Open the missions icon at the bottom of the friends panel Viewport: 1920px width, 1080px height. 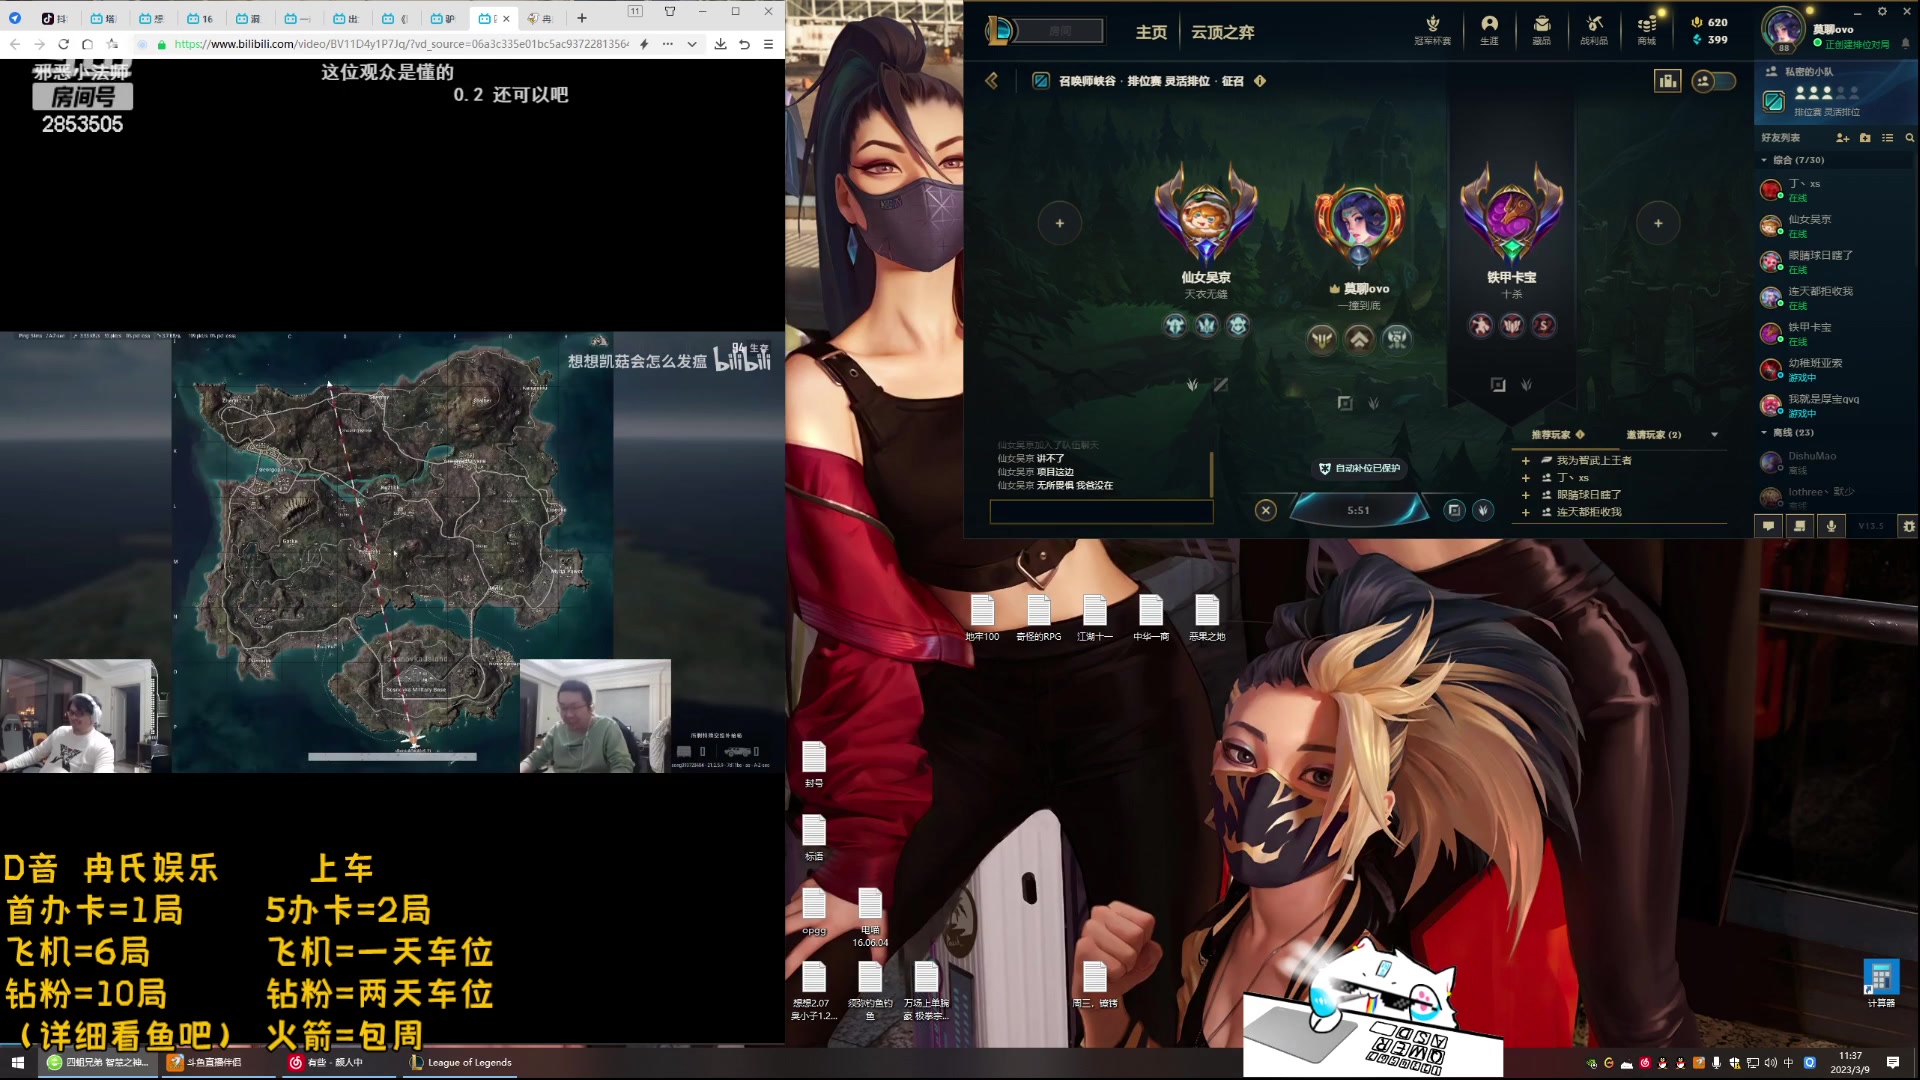1799,526
